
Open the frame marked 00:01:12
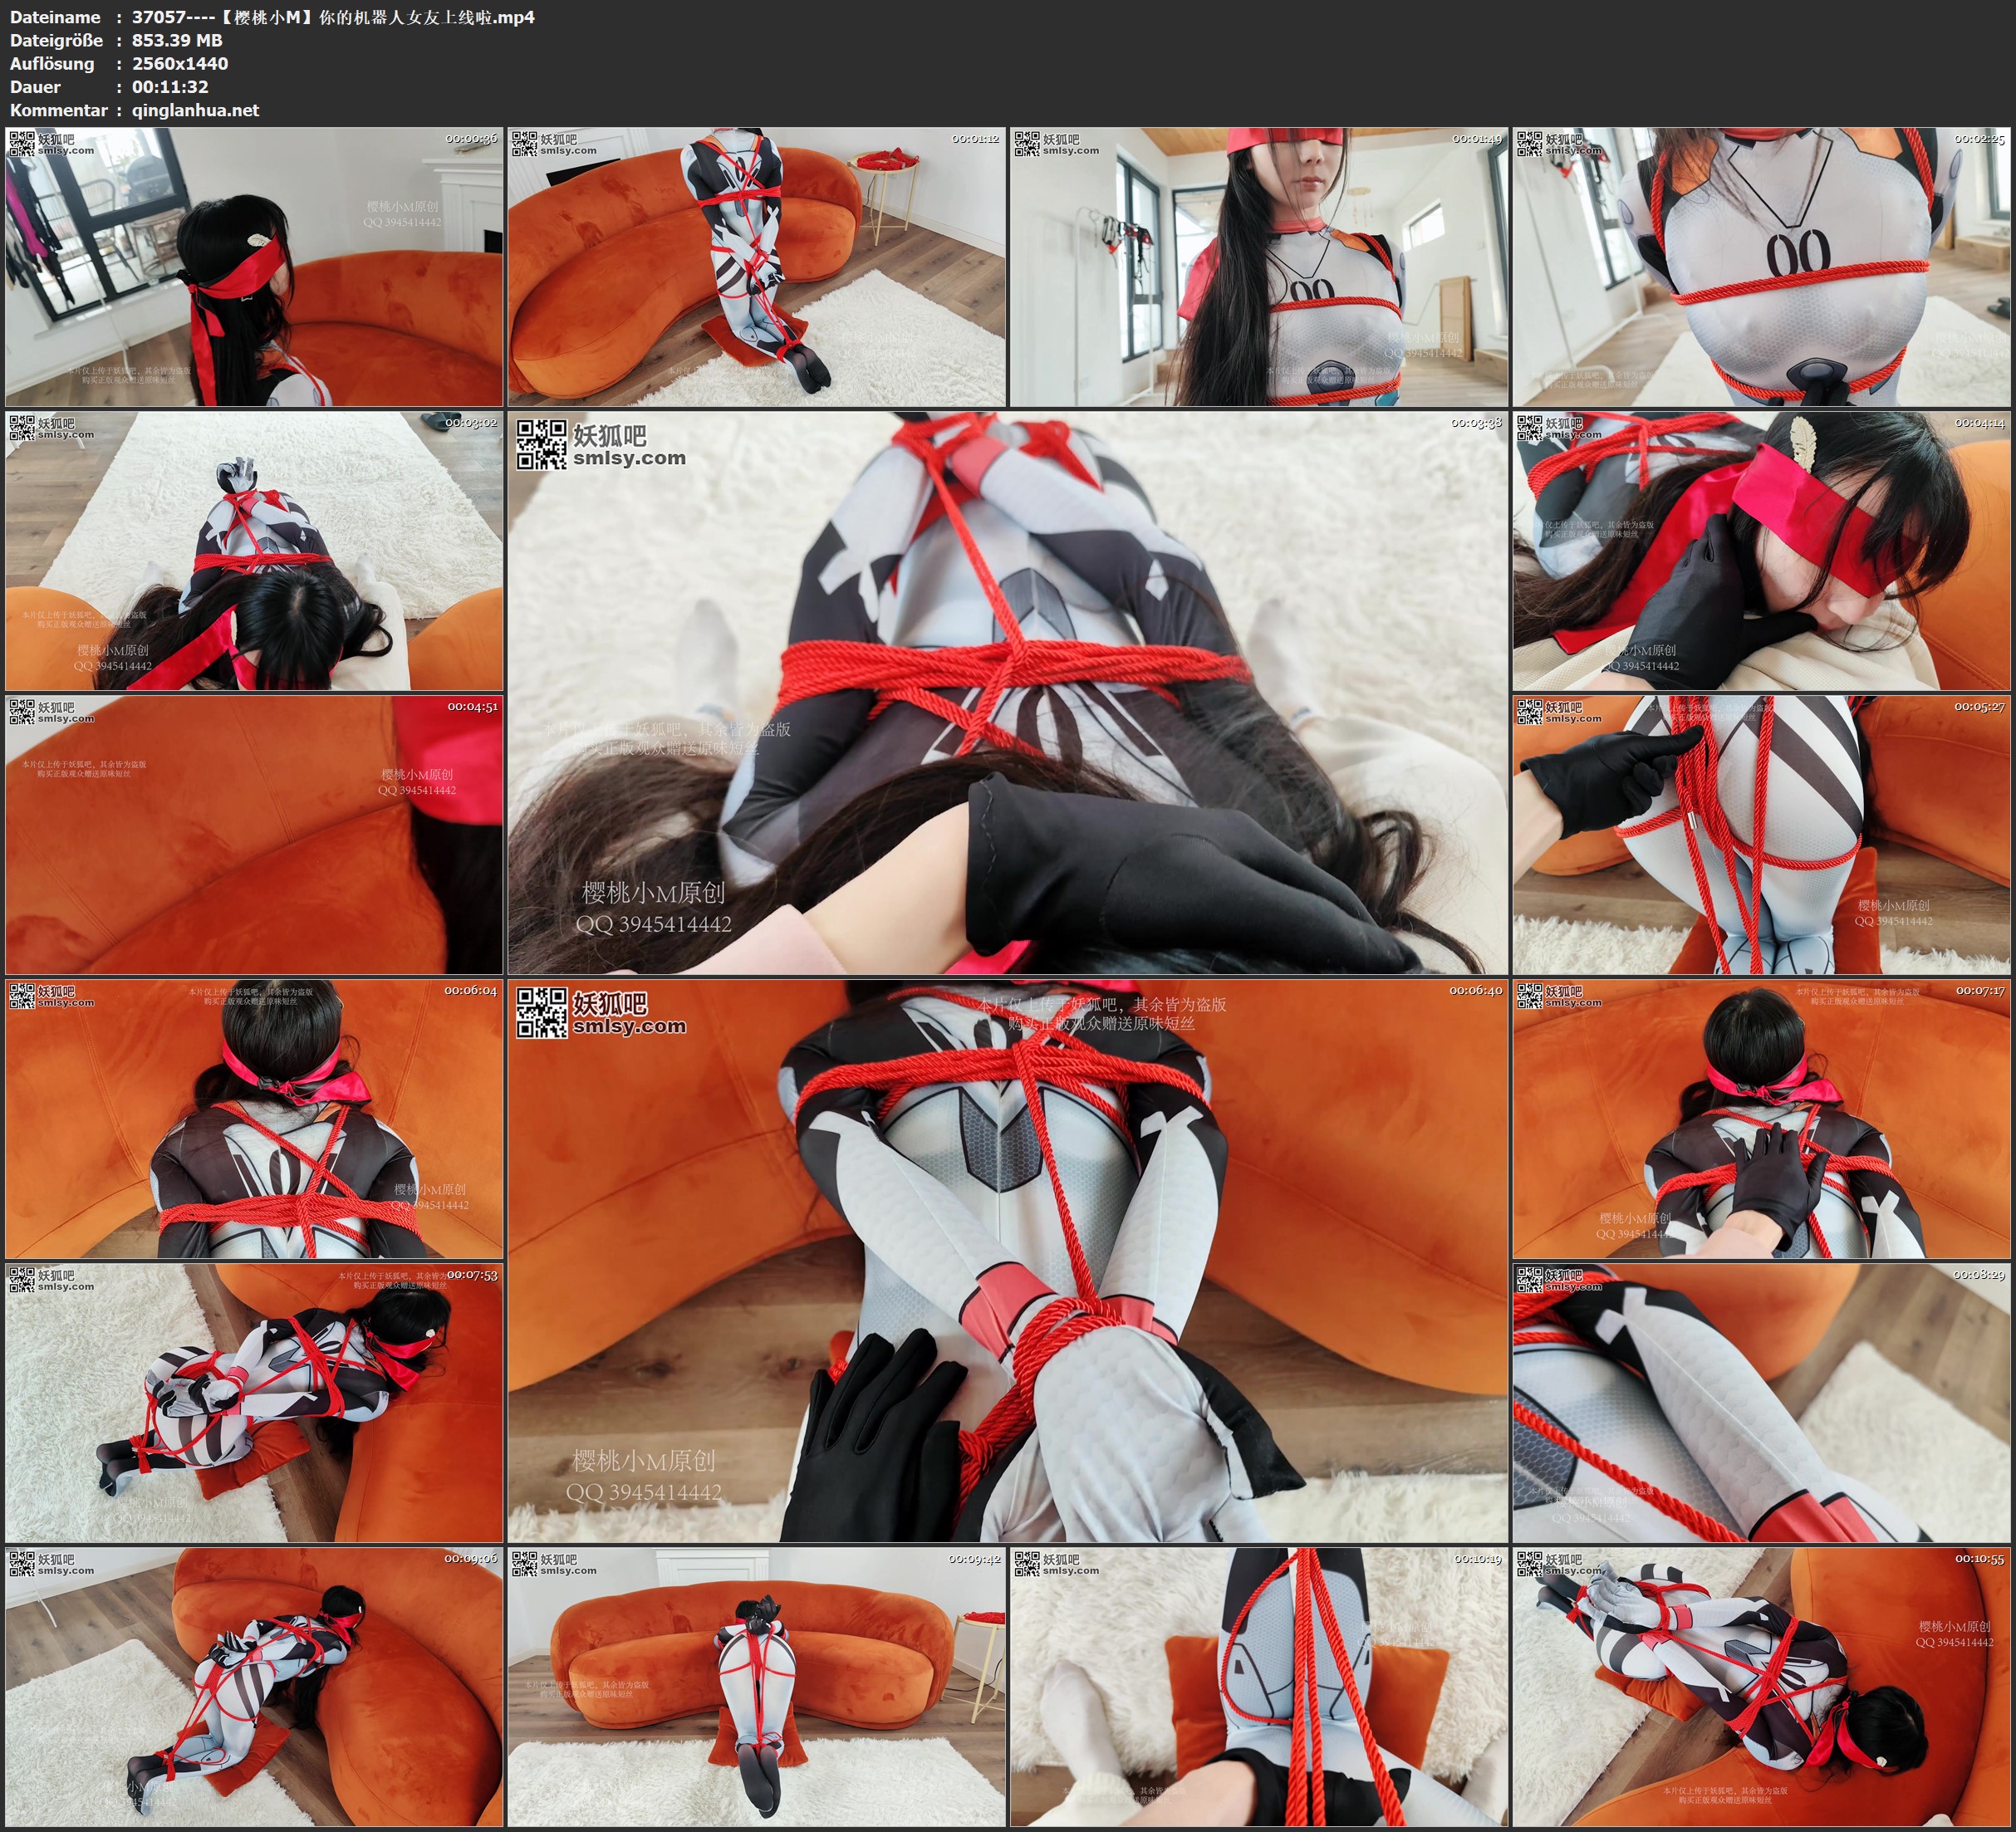(756, 266)
